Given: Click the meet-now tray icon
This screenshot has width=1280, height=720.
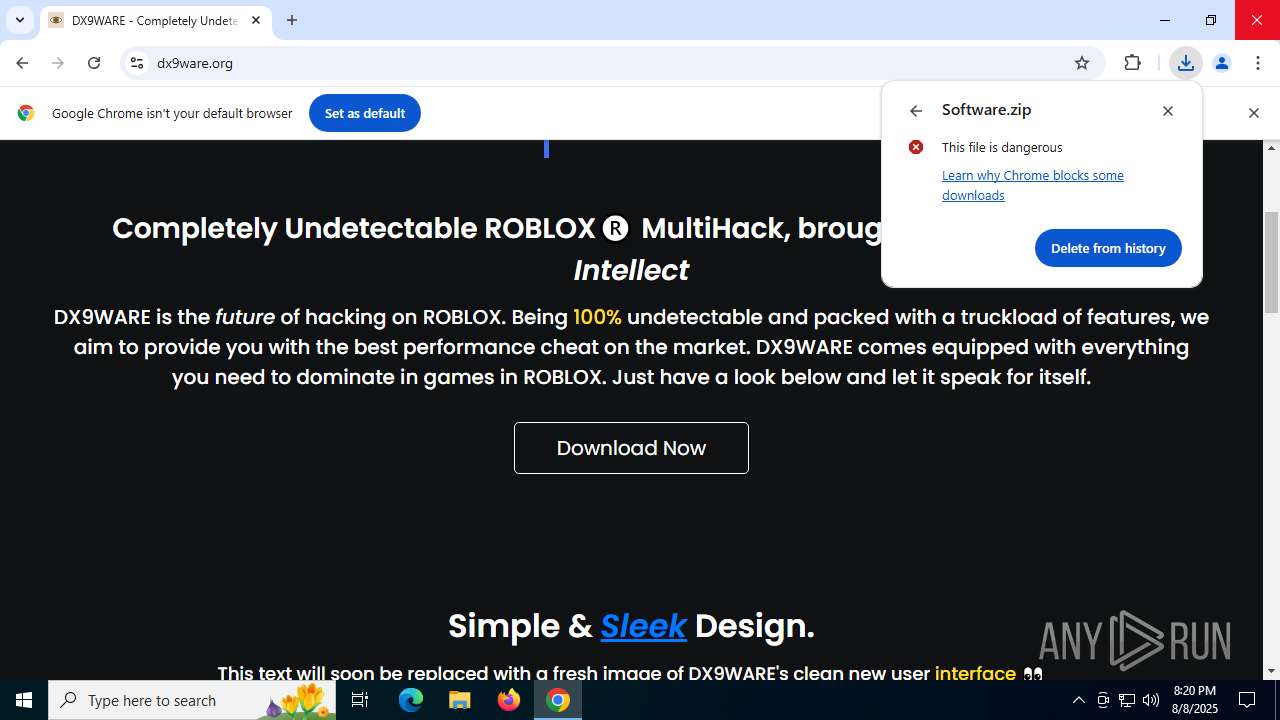Looking at the screenshot, I should (x=1103, y=700).
